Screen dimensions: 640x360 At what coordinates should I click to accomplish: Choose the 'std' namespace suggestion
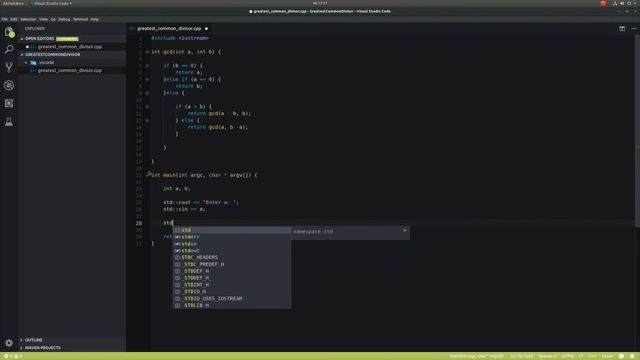pyautogui.click(x=232, y=230)
